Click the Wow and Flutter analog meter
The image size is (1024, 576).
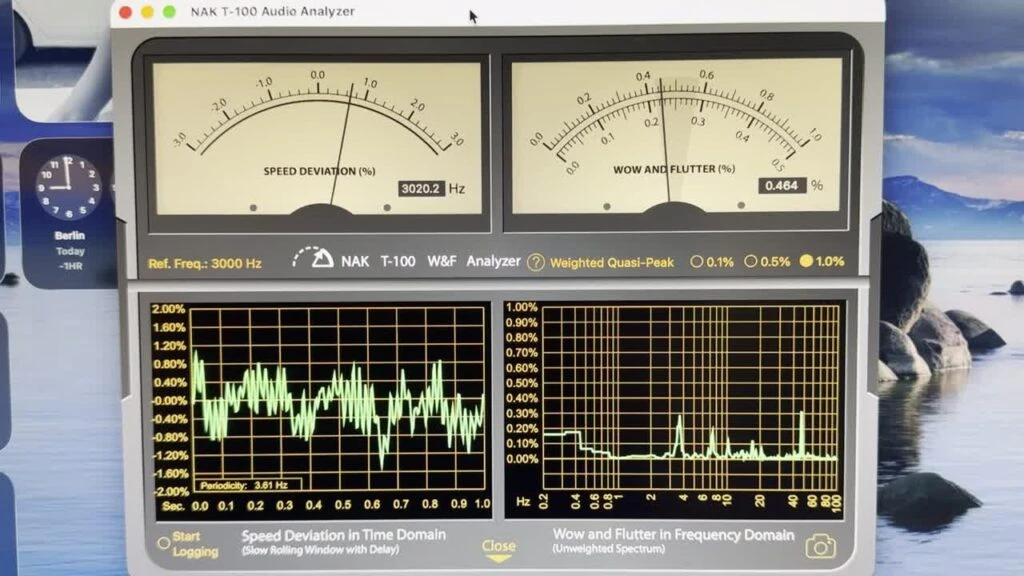click(x=676, y=136)
